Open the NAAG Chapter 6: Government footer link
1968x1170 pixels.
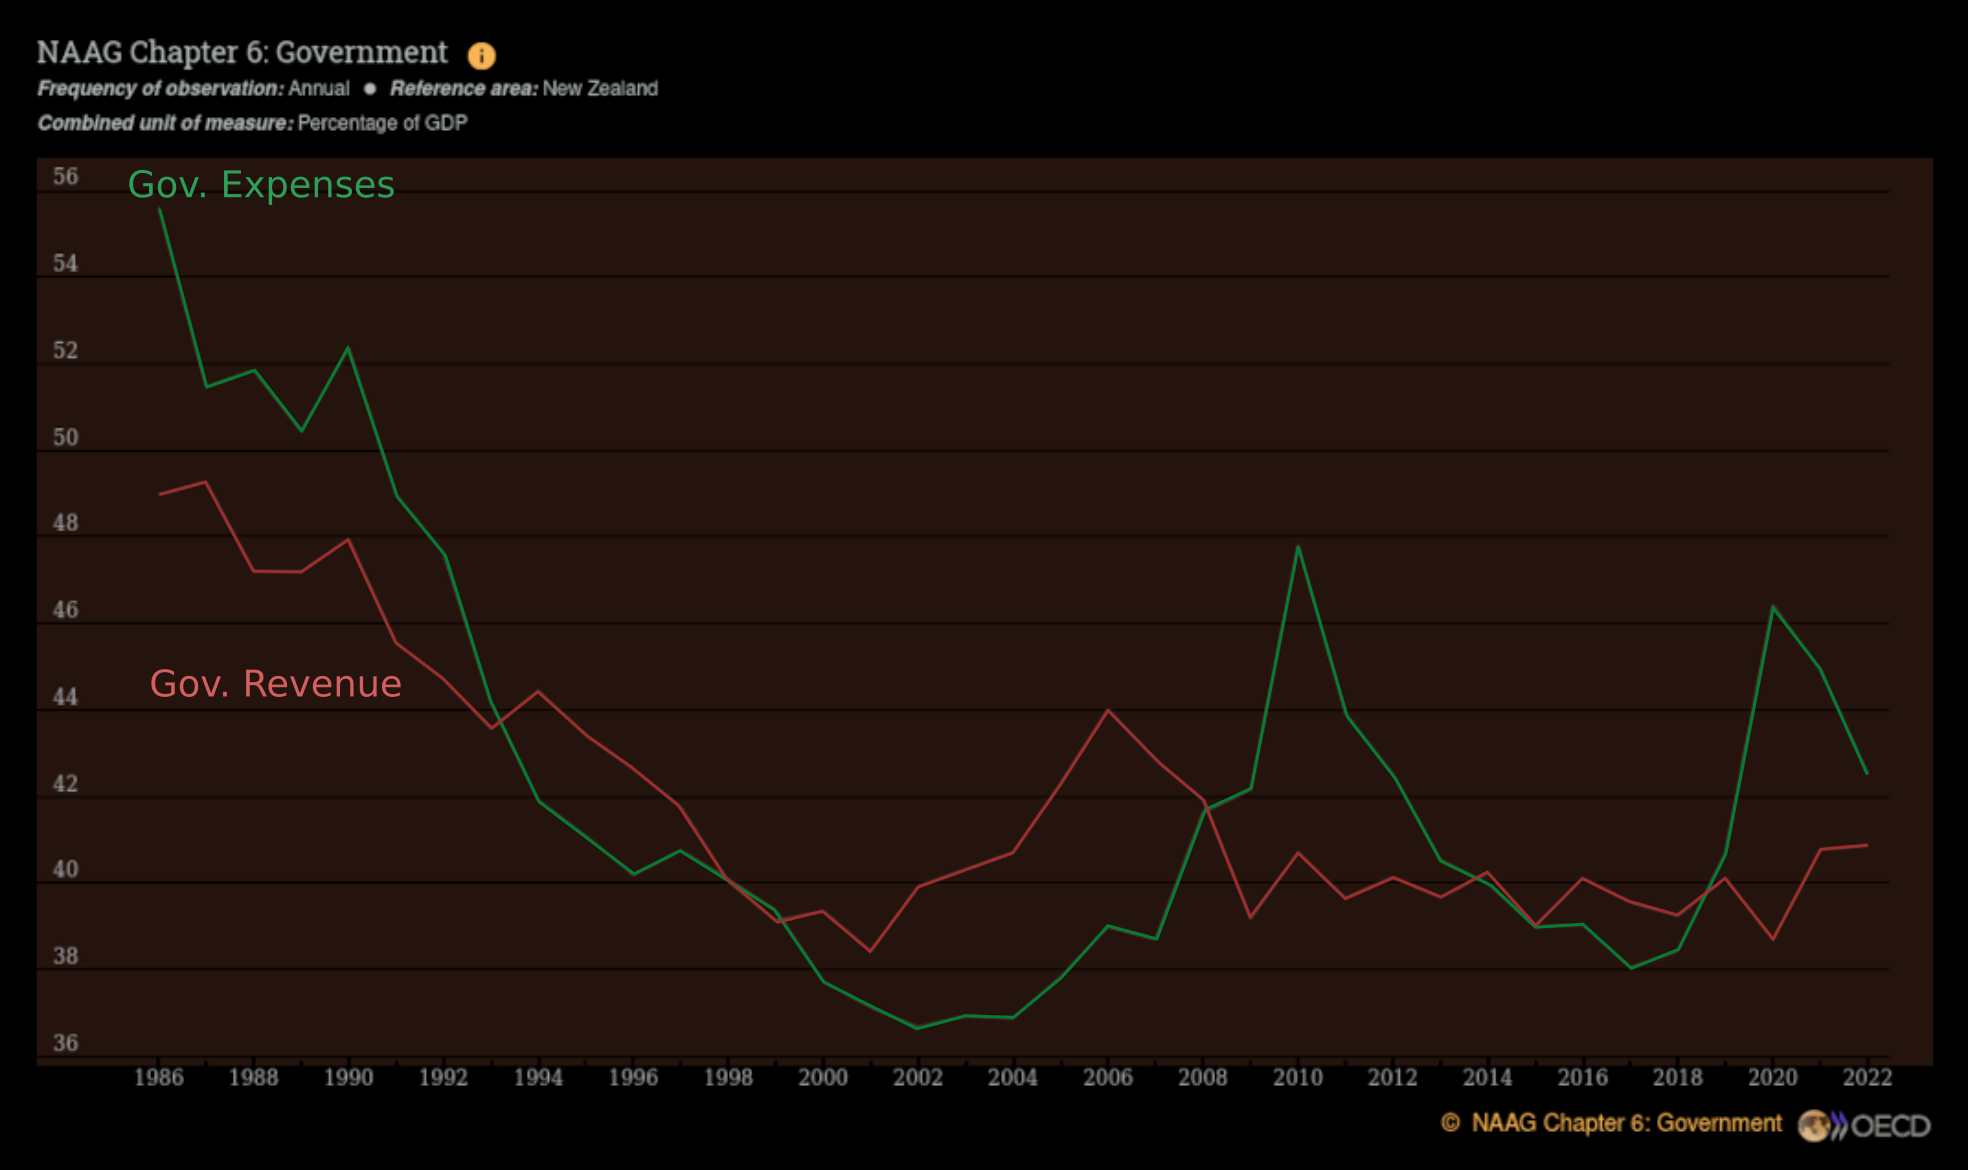point(1626,1123)
